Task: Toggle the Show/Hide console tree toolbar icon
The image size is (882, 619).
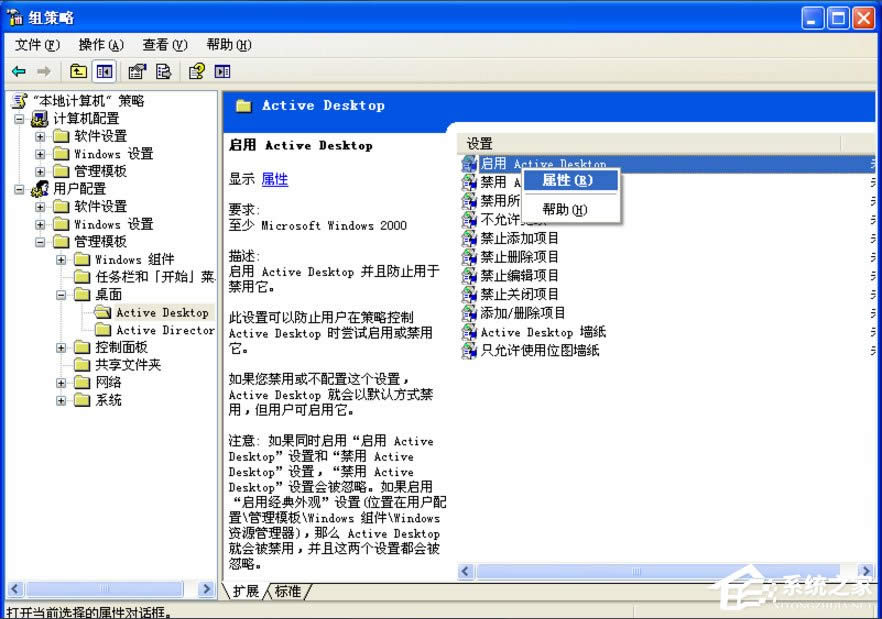Action: pos(104,71)
